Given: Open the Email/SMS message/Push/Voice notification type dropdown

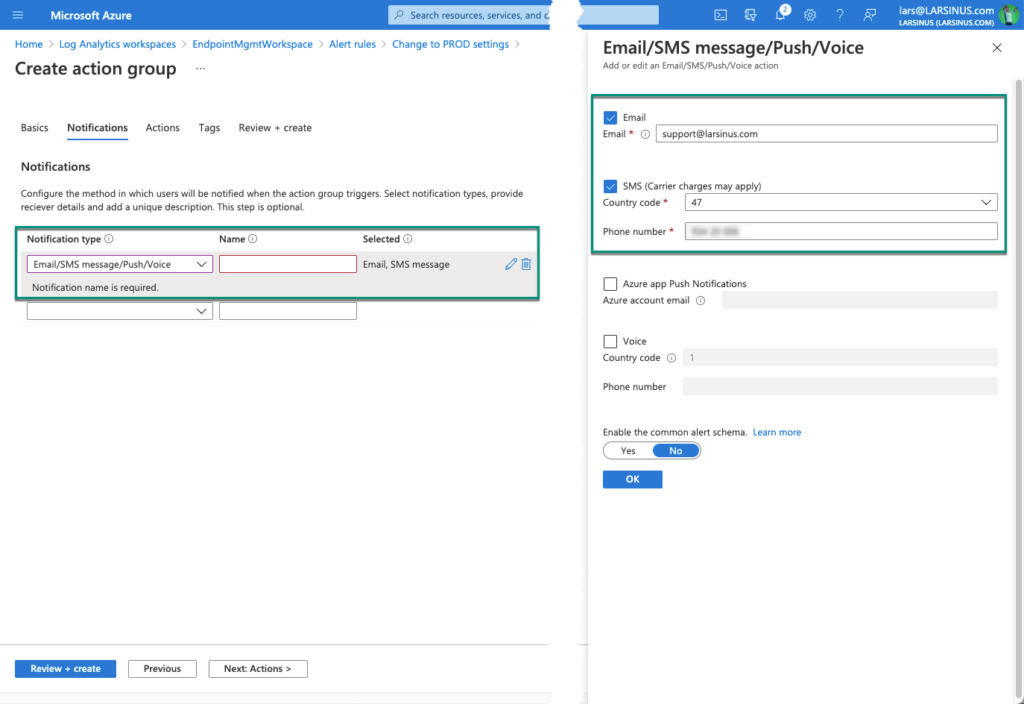Looking at the screenshot, I should (120, 264).
